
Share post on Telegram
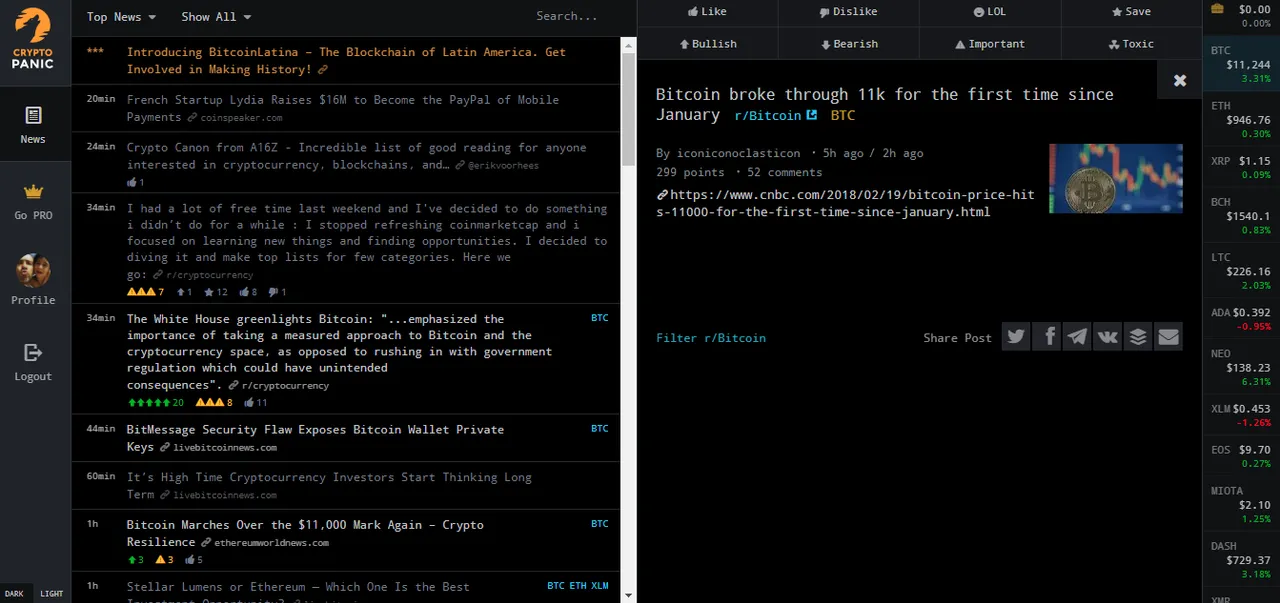point(1077,337)
